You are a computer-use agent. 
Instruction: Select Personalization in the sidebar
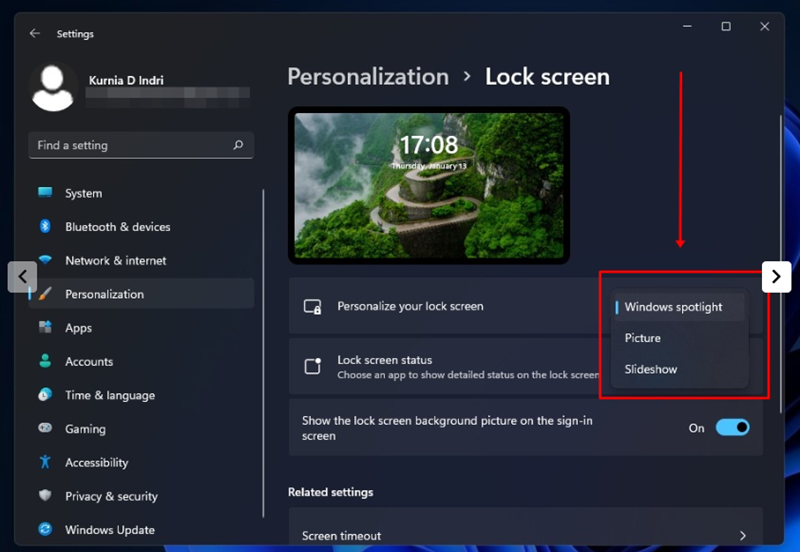(141, 294)
